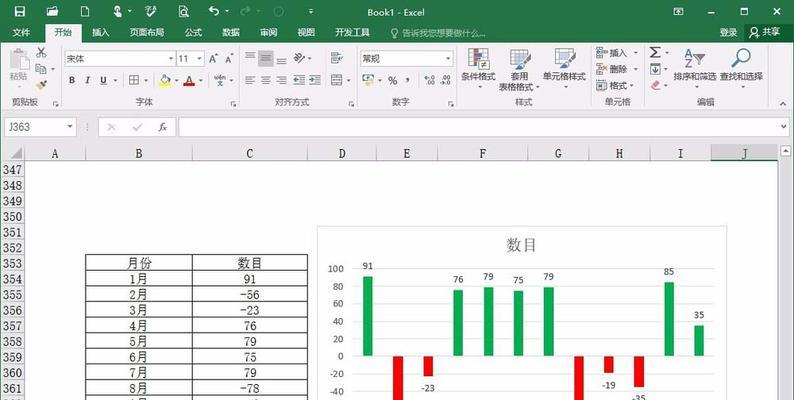Open a file via the folder icon

click(52, 11)
